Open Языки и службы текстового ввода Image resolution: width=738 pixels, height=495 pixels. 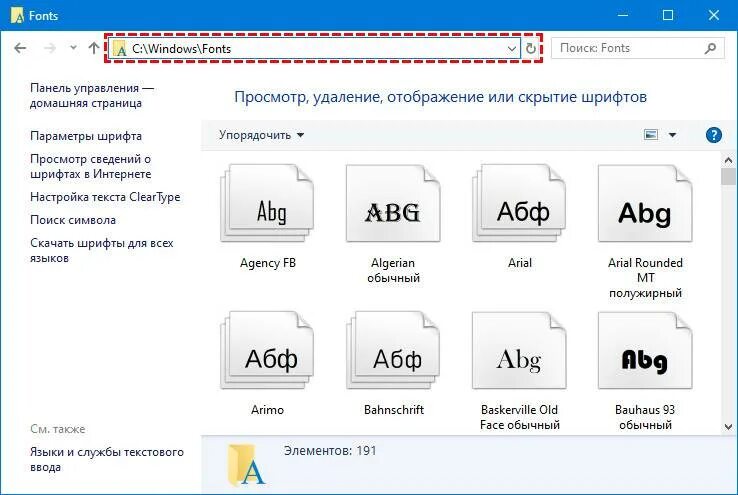click(106, 460)
